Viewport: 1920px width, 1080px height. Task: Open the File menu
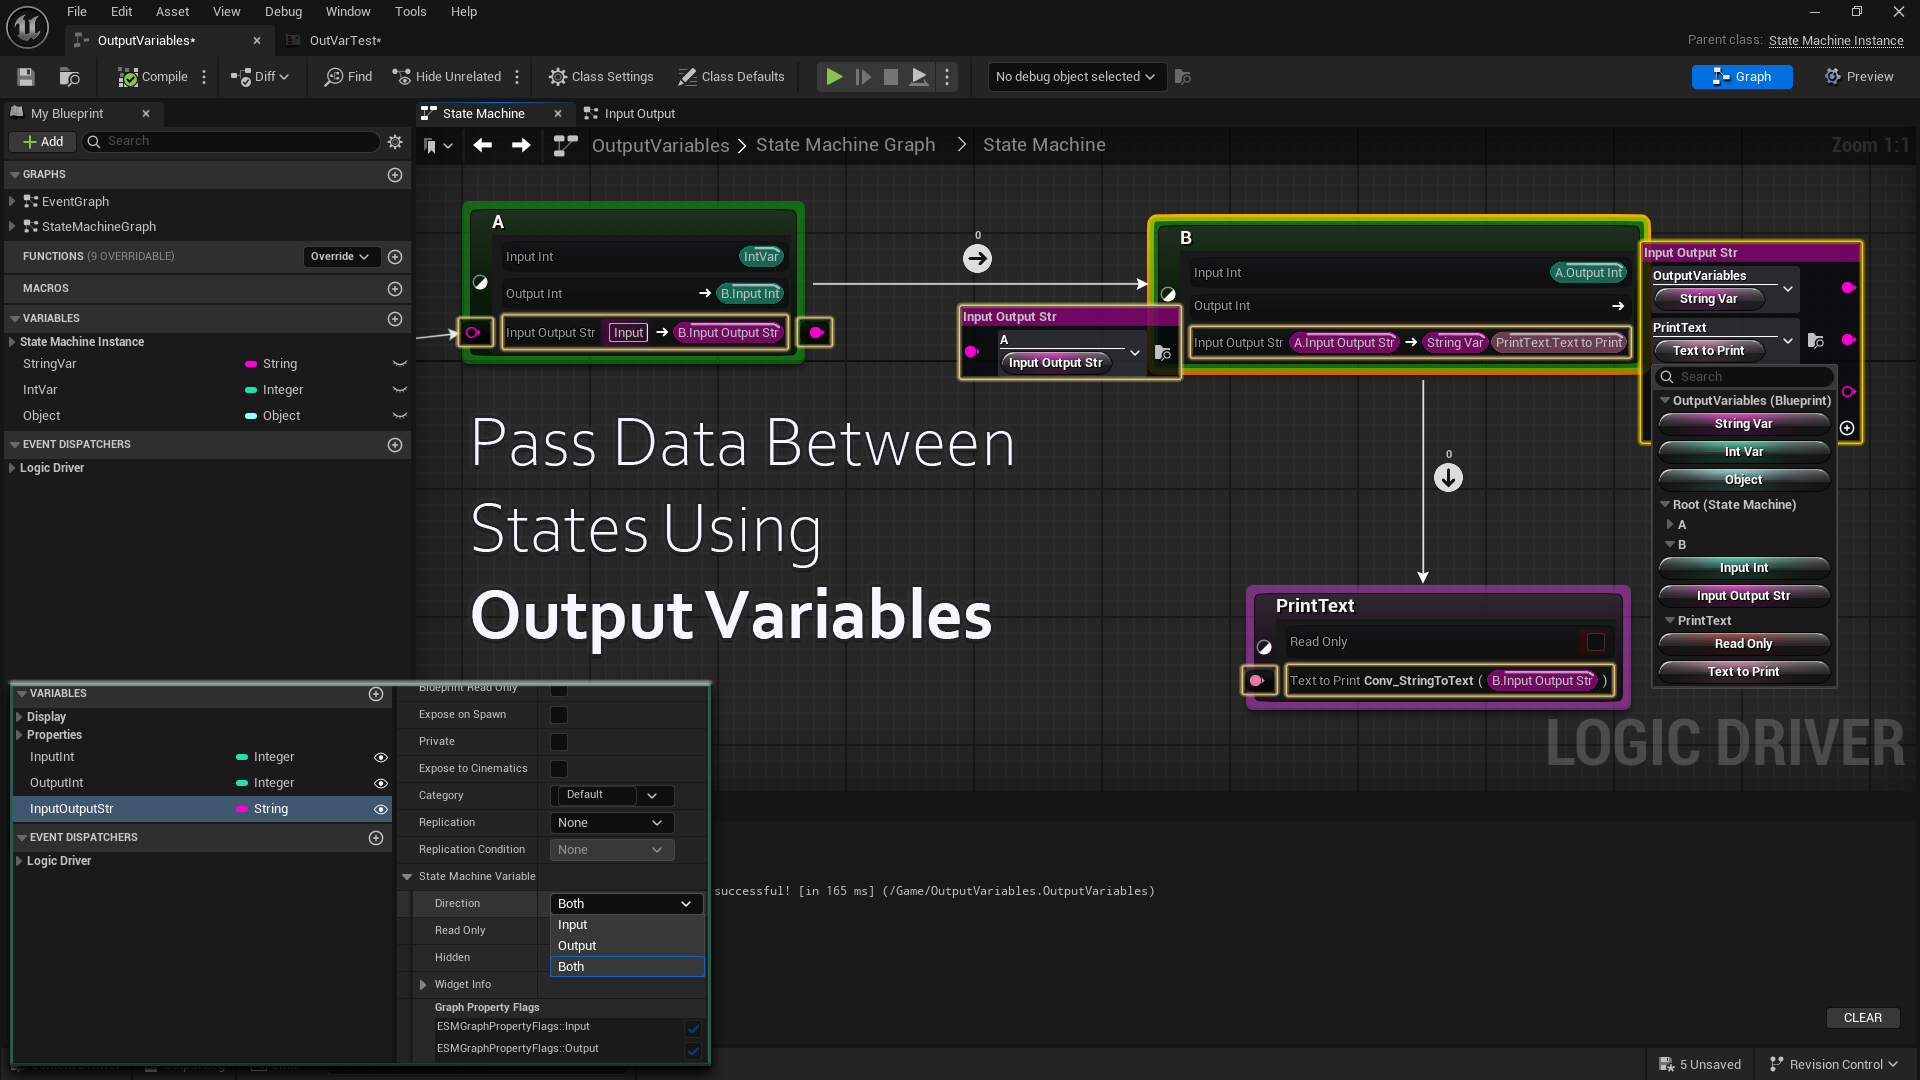point(76,12)
